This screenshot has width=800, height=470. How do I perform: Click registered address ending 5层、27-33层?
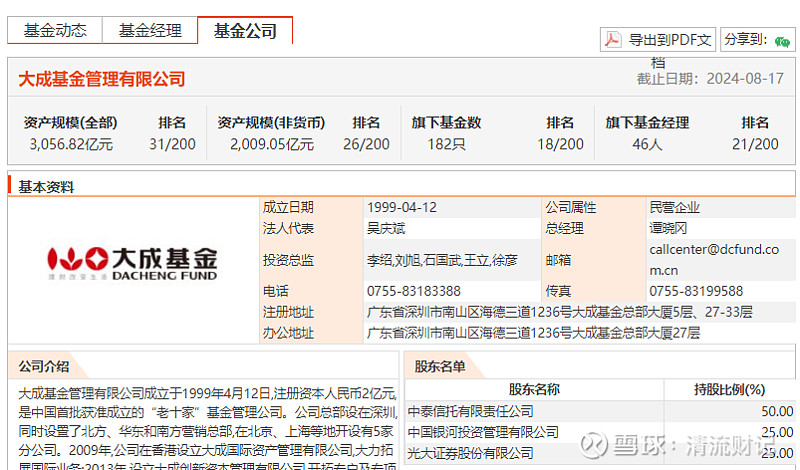[x=560, y=312]
